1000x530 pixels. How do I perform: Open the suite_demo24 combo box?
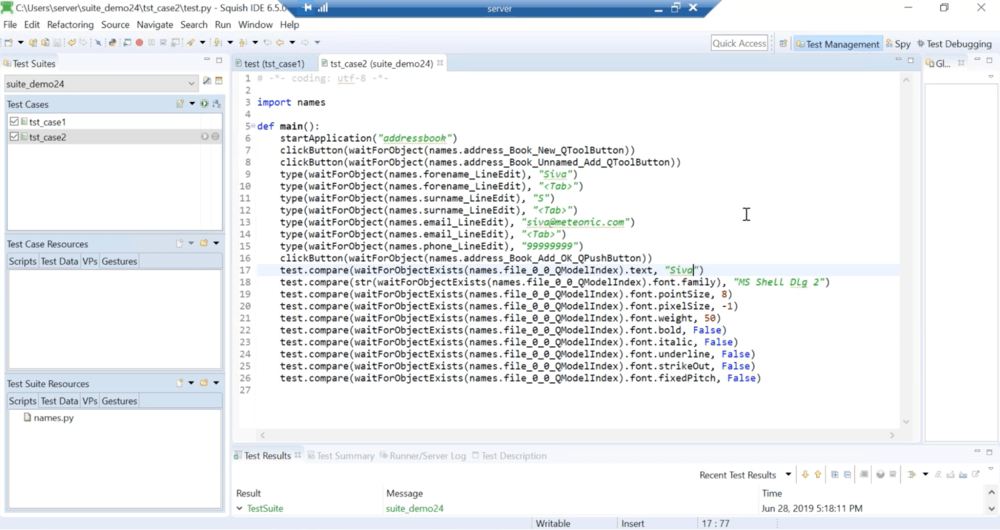coord(101,84)
